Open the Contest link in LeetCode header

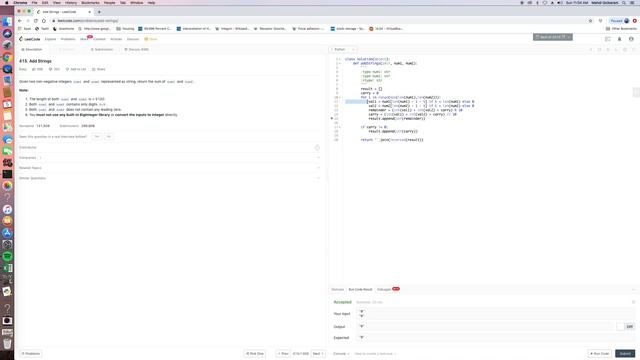[x=99, y=39]
